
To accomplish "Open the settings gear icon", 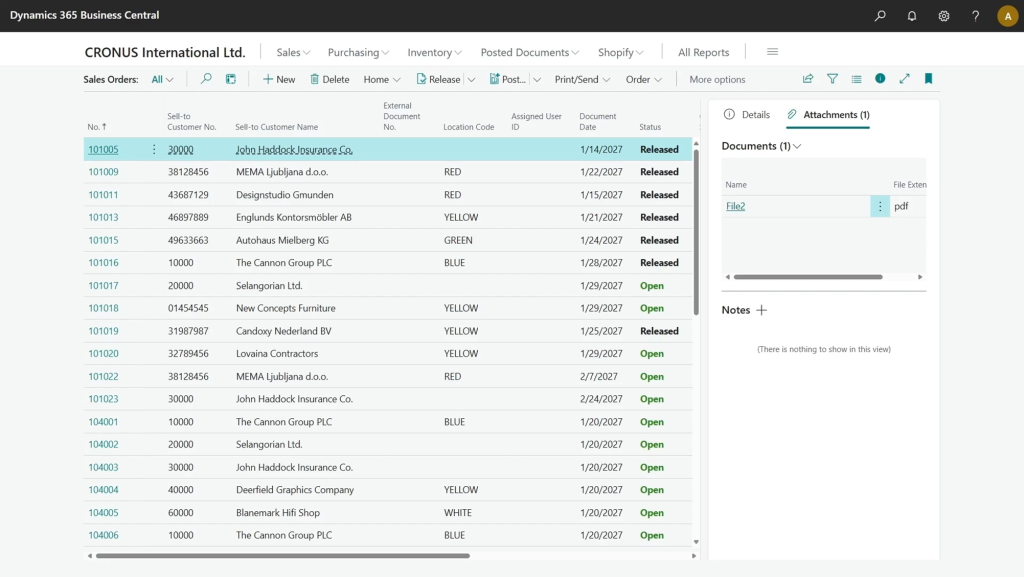I will coord(944,16).
